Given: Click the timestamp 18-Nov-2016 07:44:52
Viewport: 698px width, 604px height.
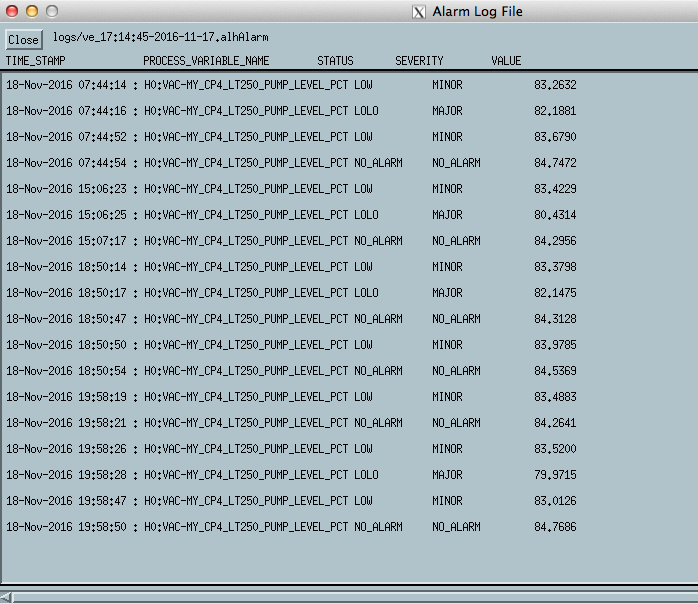Looking at the screenshot, I should click(66, 137).
